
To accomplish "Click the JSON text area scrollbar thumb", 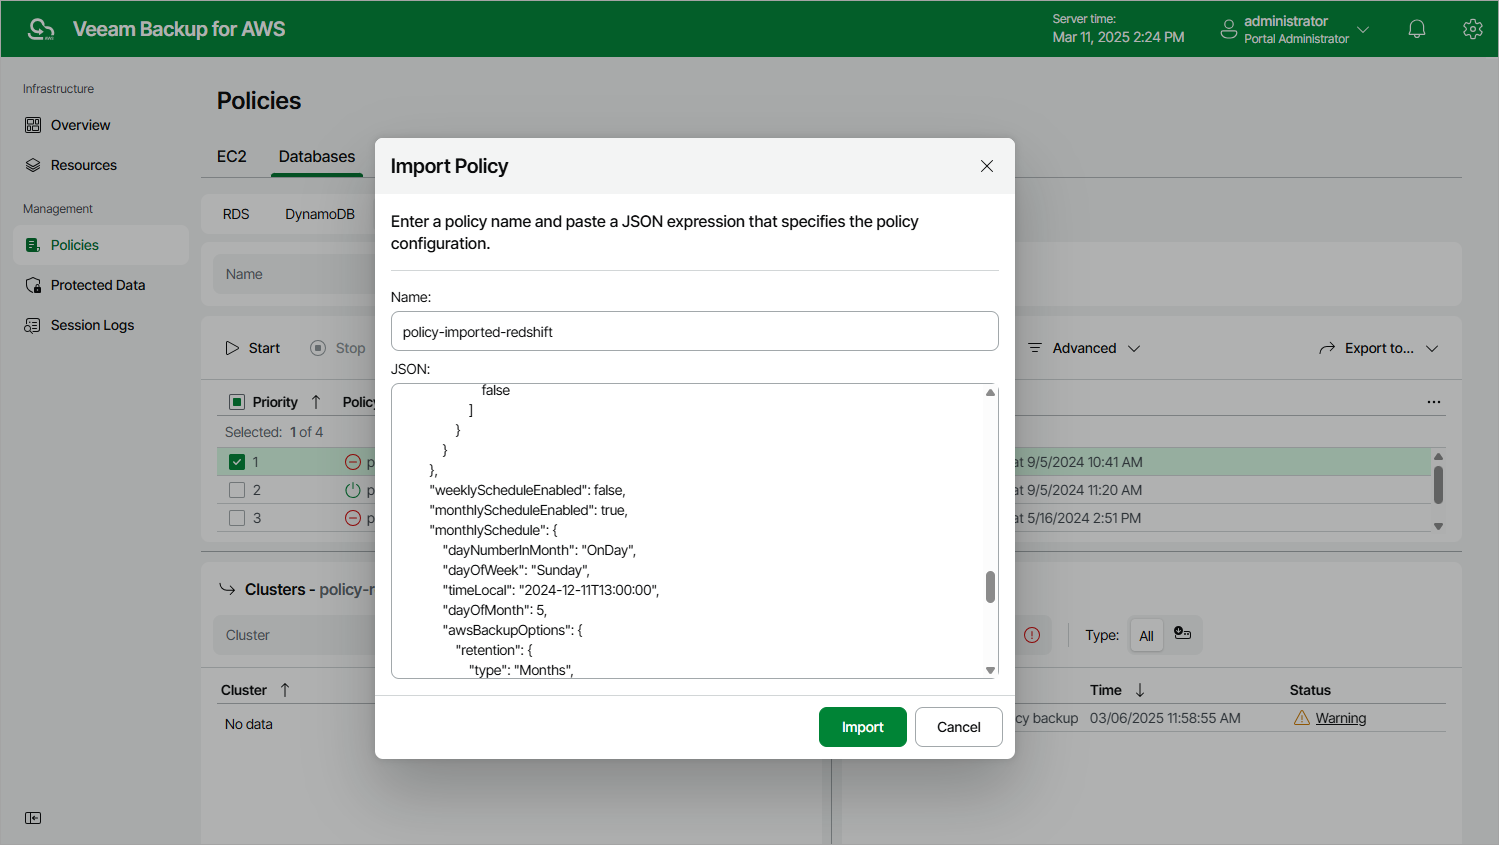I will click(x=990, y=587).
